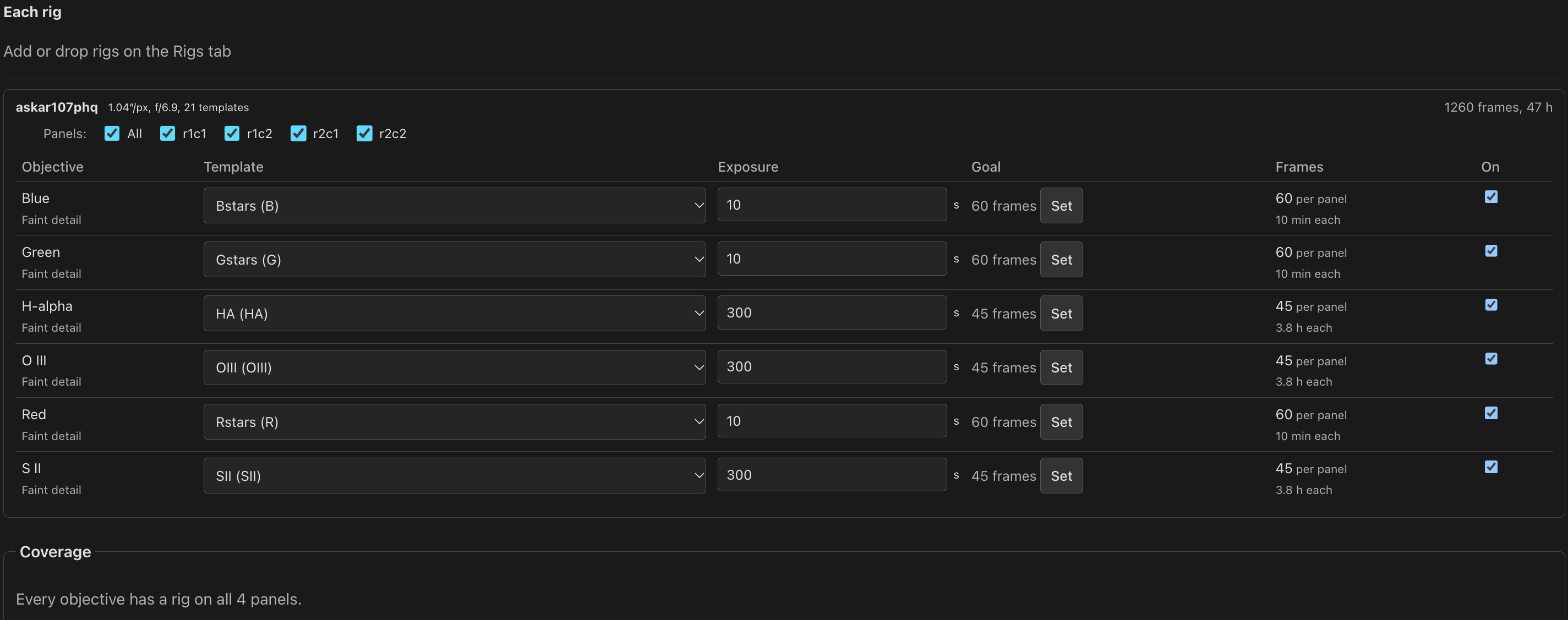This screenshot has width=1568, height=620.
Task: Click the askar107phq rig name
Action: [57, 107]
